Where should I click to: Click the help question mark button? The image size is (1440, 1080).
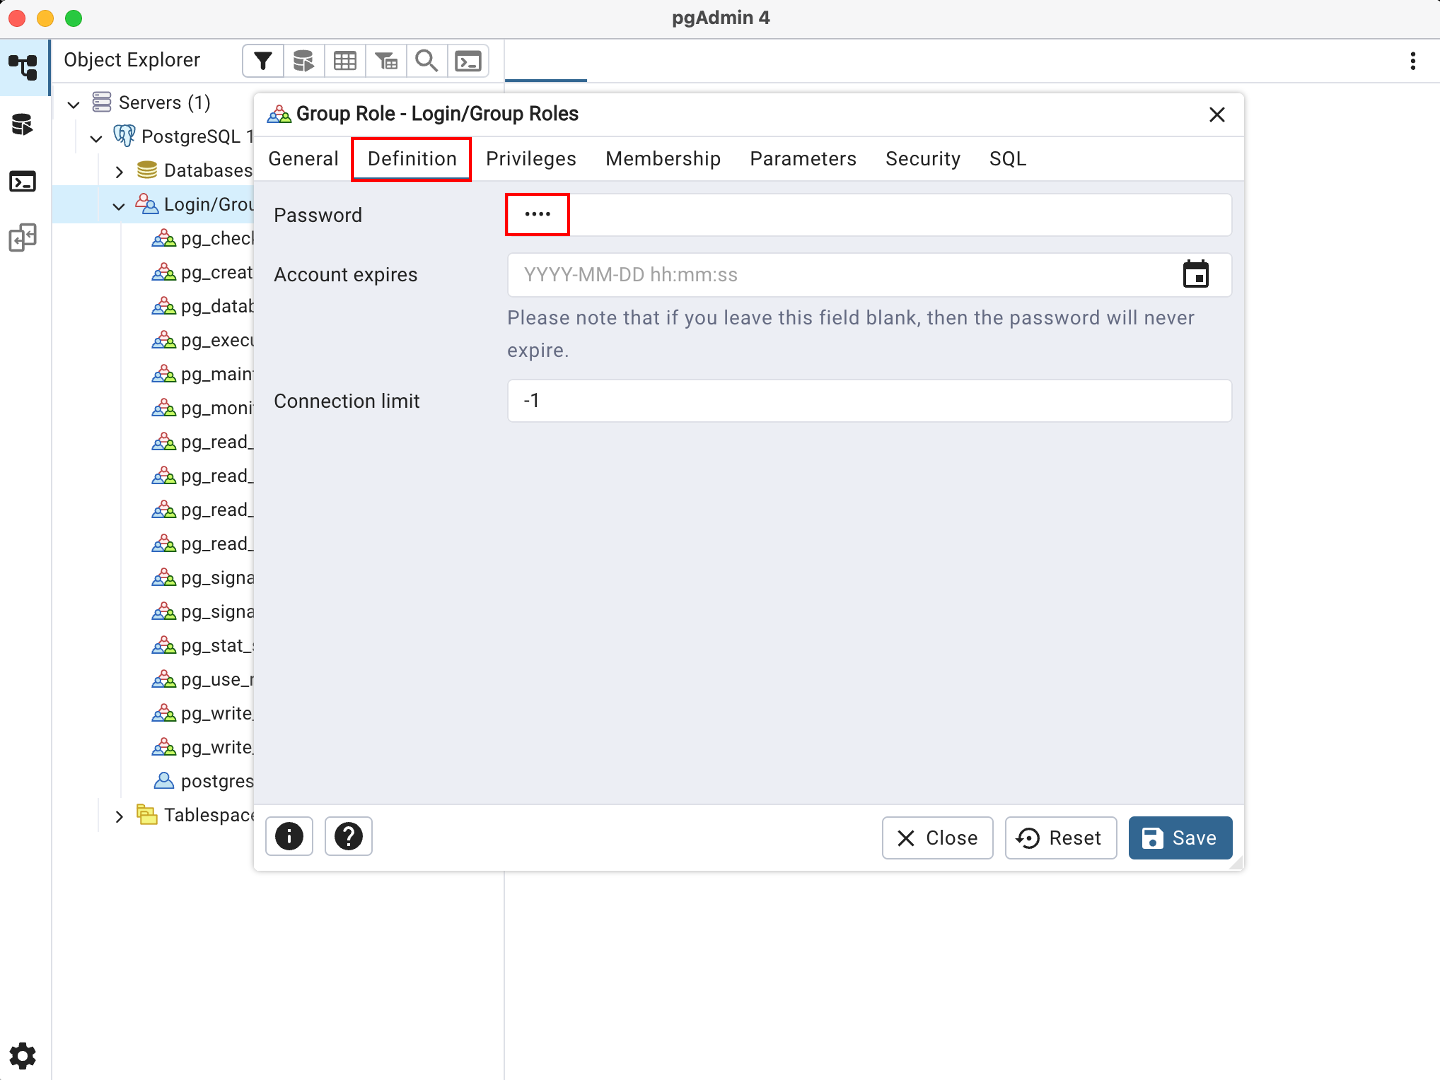[x=349, y=836]
